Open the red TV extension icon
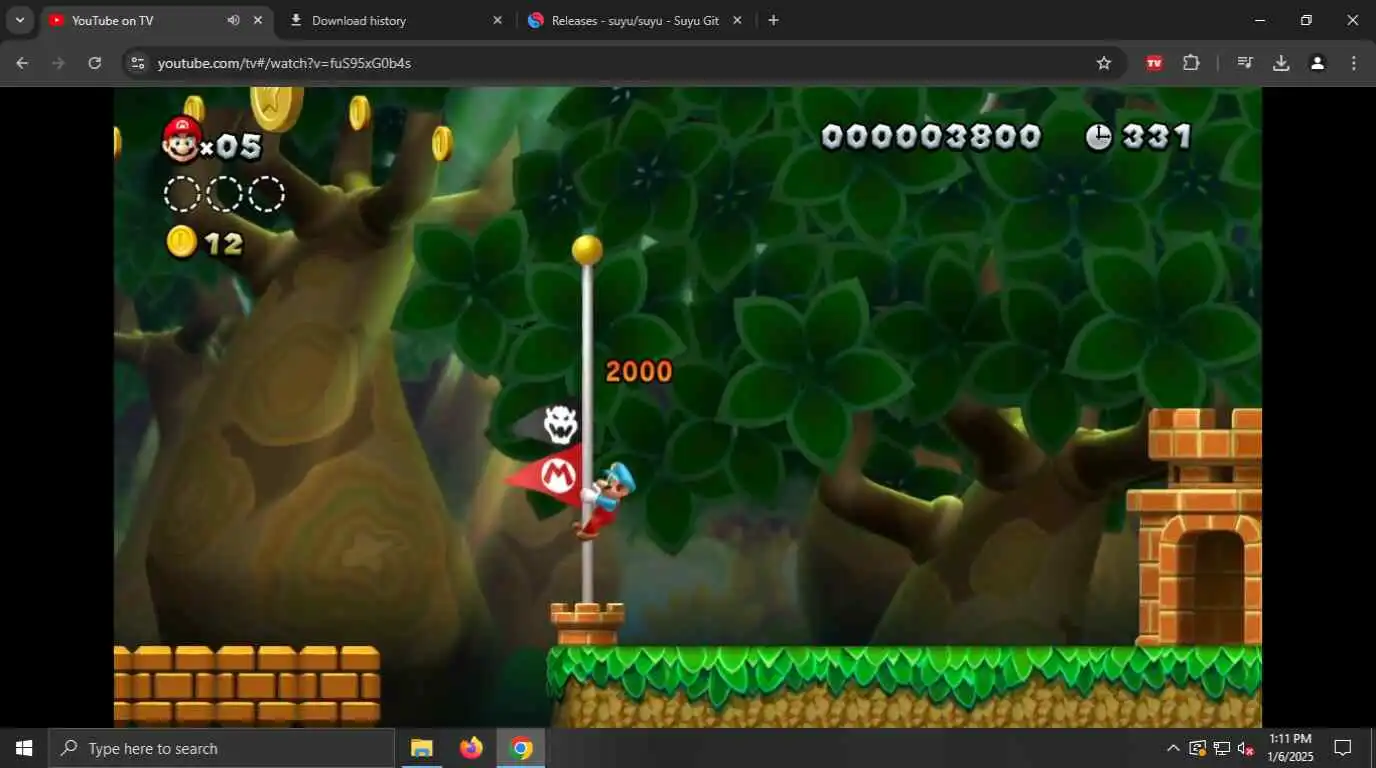 click(1154, 63)
